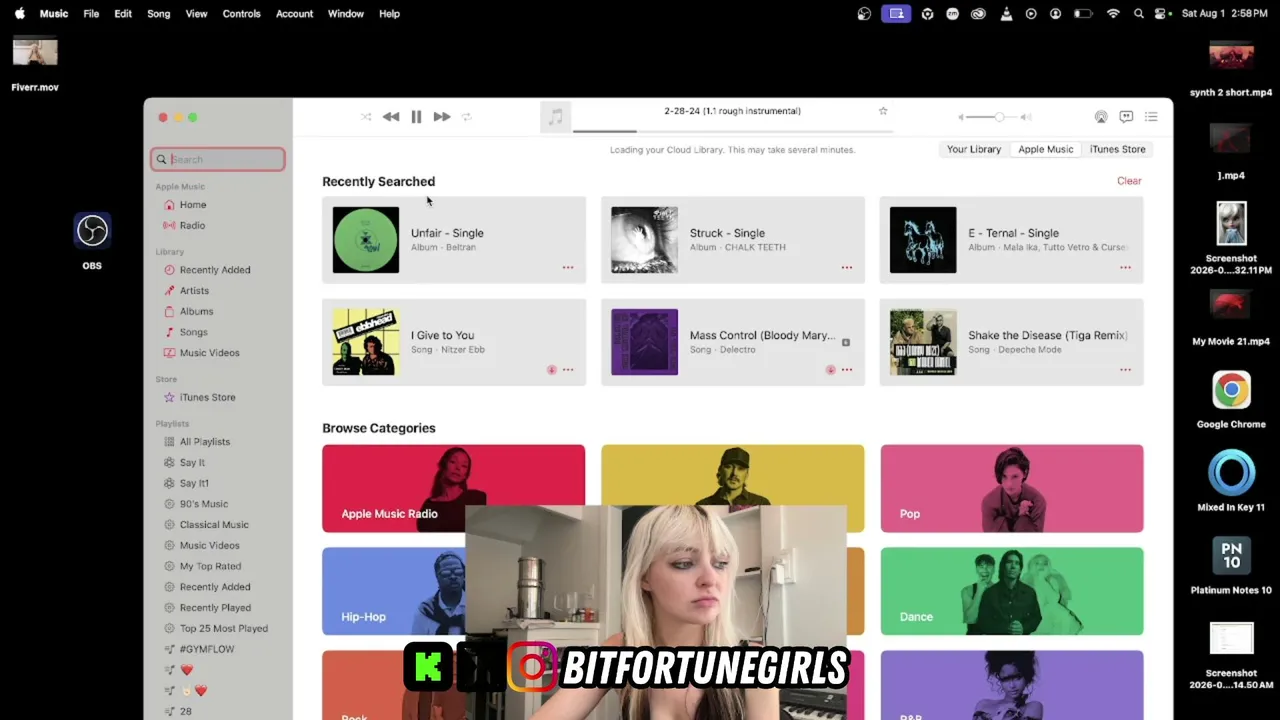Open the more menu for E - Ternal - Single
This screenshot has width=1280, height=720.
click(1125, 268)
